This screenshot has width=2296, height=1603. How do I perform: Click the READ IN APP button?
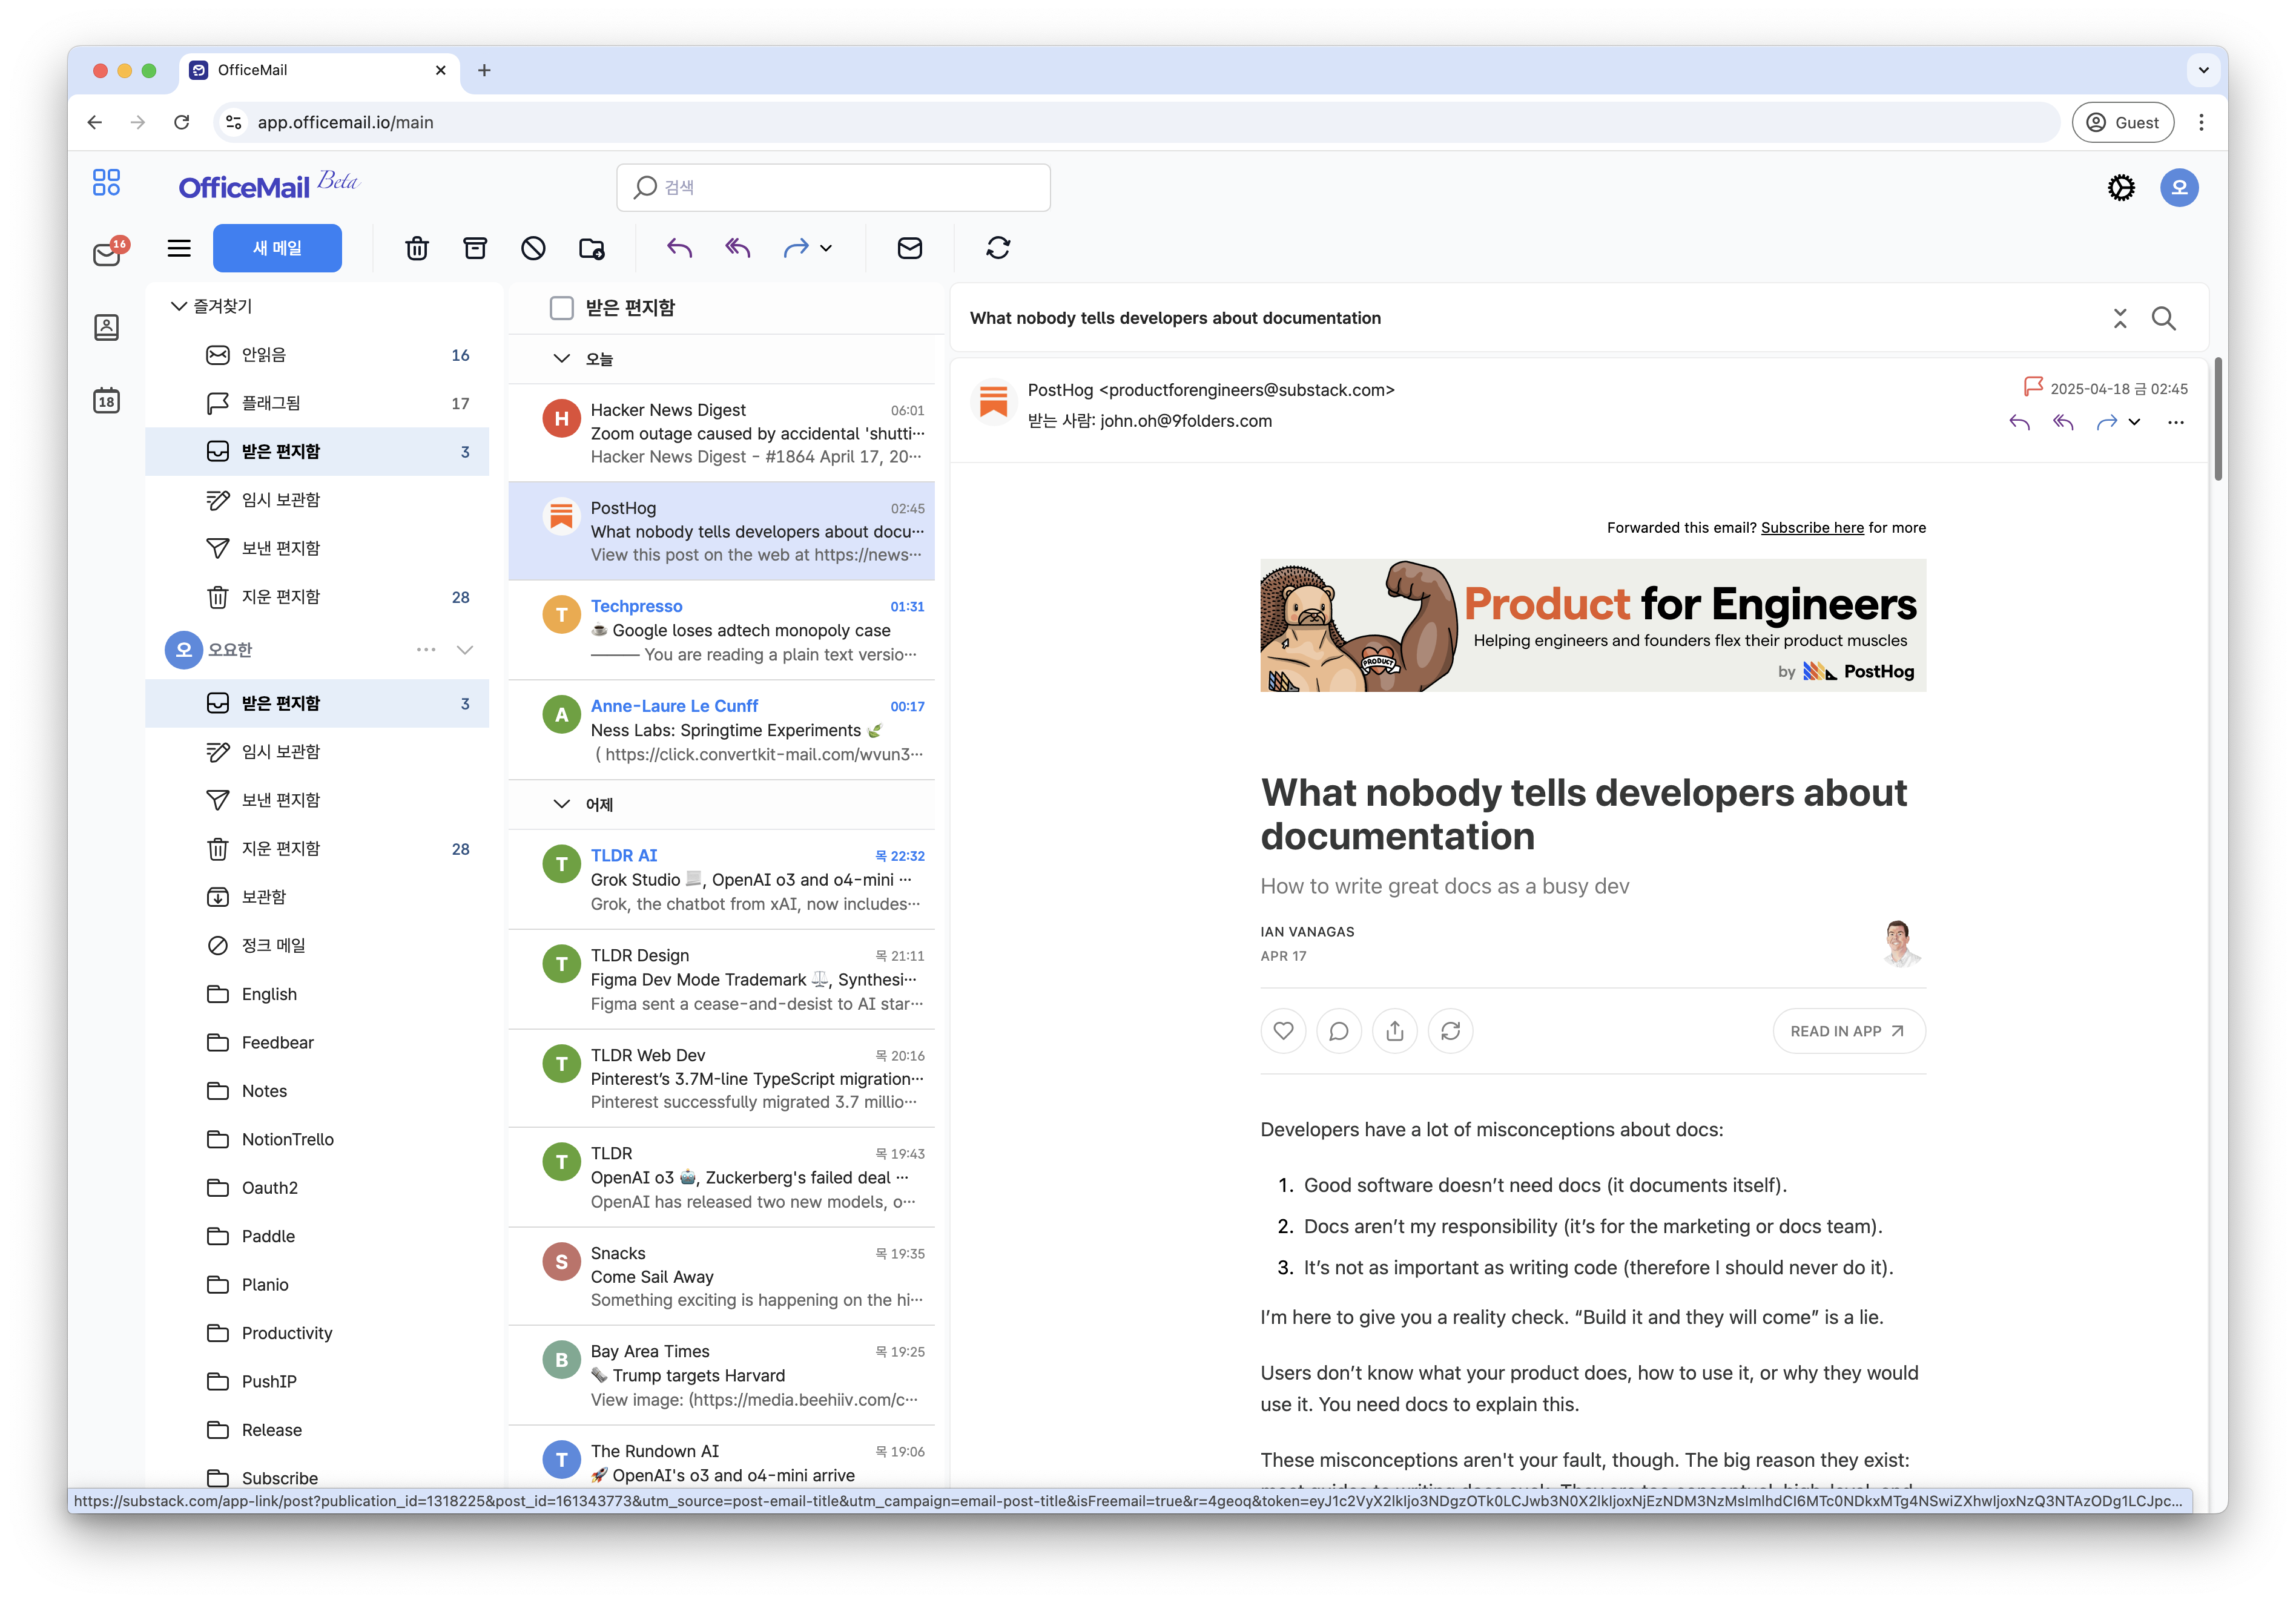1848,1031
